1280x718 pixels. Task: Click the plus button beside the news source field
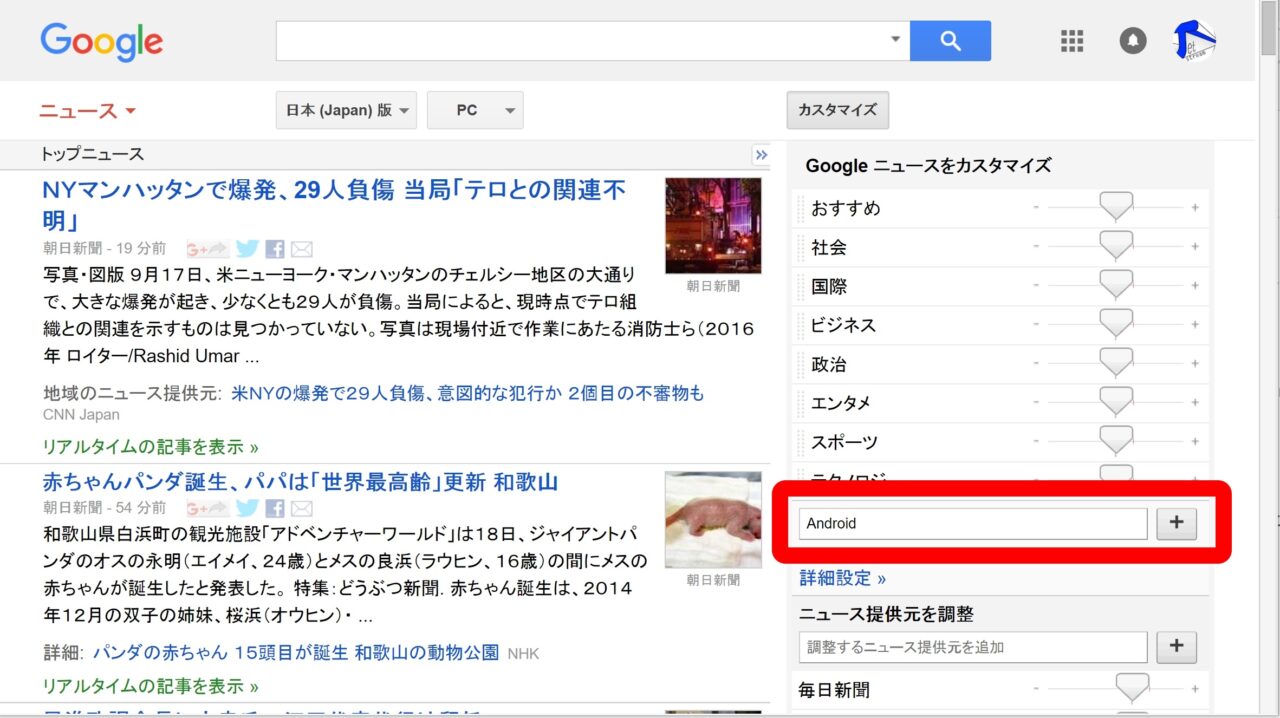point(1176,647)
